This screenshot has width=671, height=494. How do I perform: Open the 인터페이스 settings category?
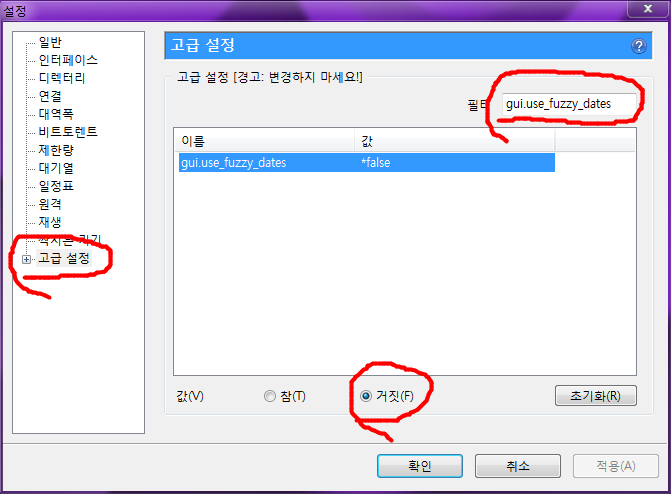68,60
